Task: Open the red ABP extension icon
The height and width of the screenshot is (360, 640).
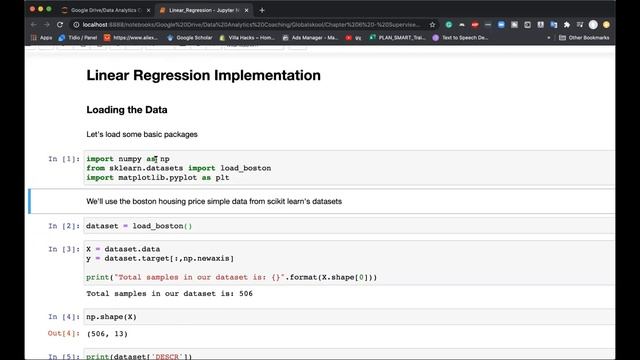Action: [475, 25]
